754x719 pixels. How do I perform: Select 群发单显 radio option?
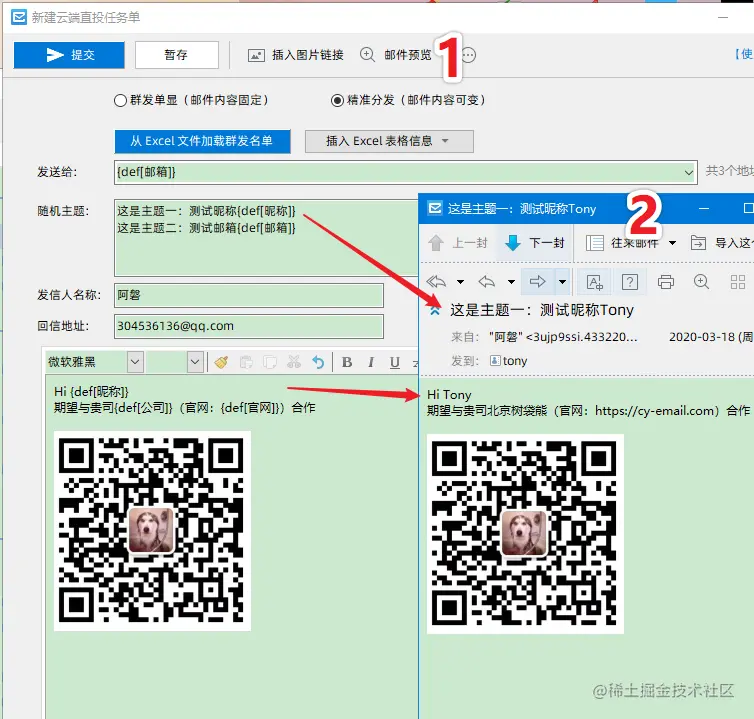coord(120,101)
